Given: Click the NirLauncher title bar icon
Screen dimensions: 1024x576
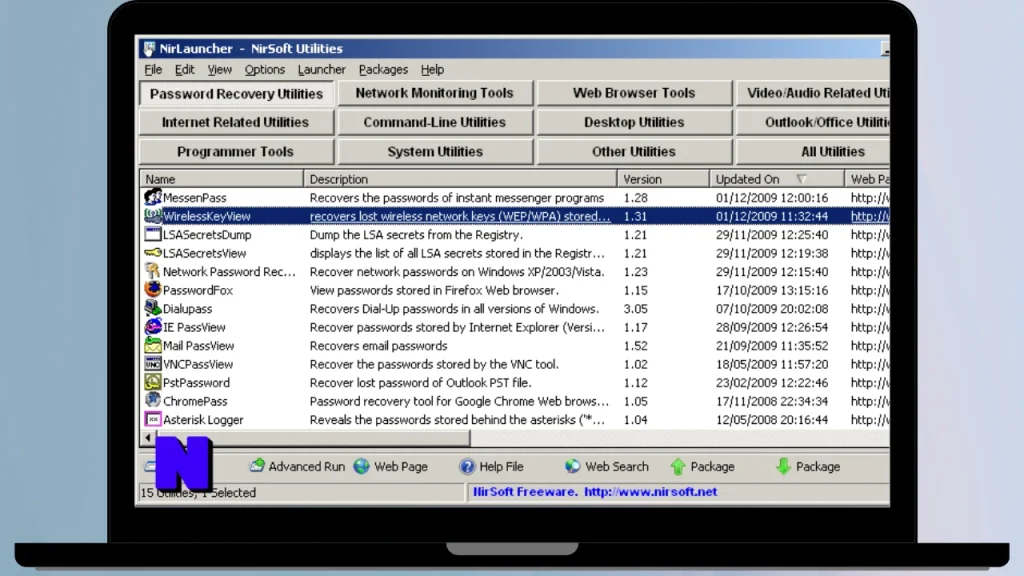Looking at the screenshot, I should 149,48.
